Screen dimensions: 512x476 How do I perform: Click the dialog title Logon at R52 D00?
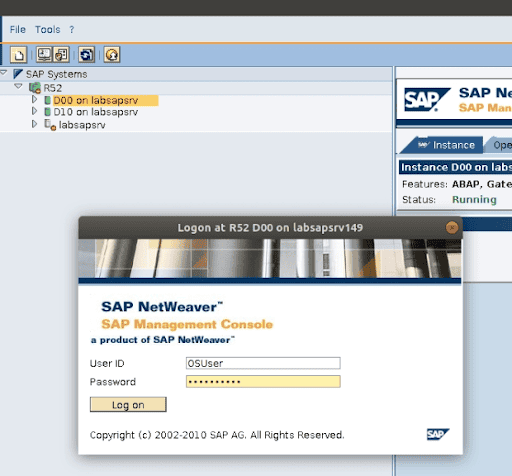pos(270,228)
